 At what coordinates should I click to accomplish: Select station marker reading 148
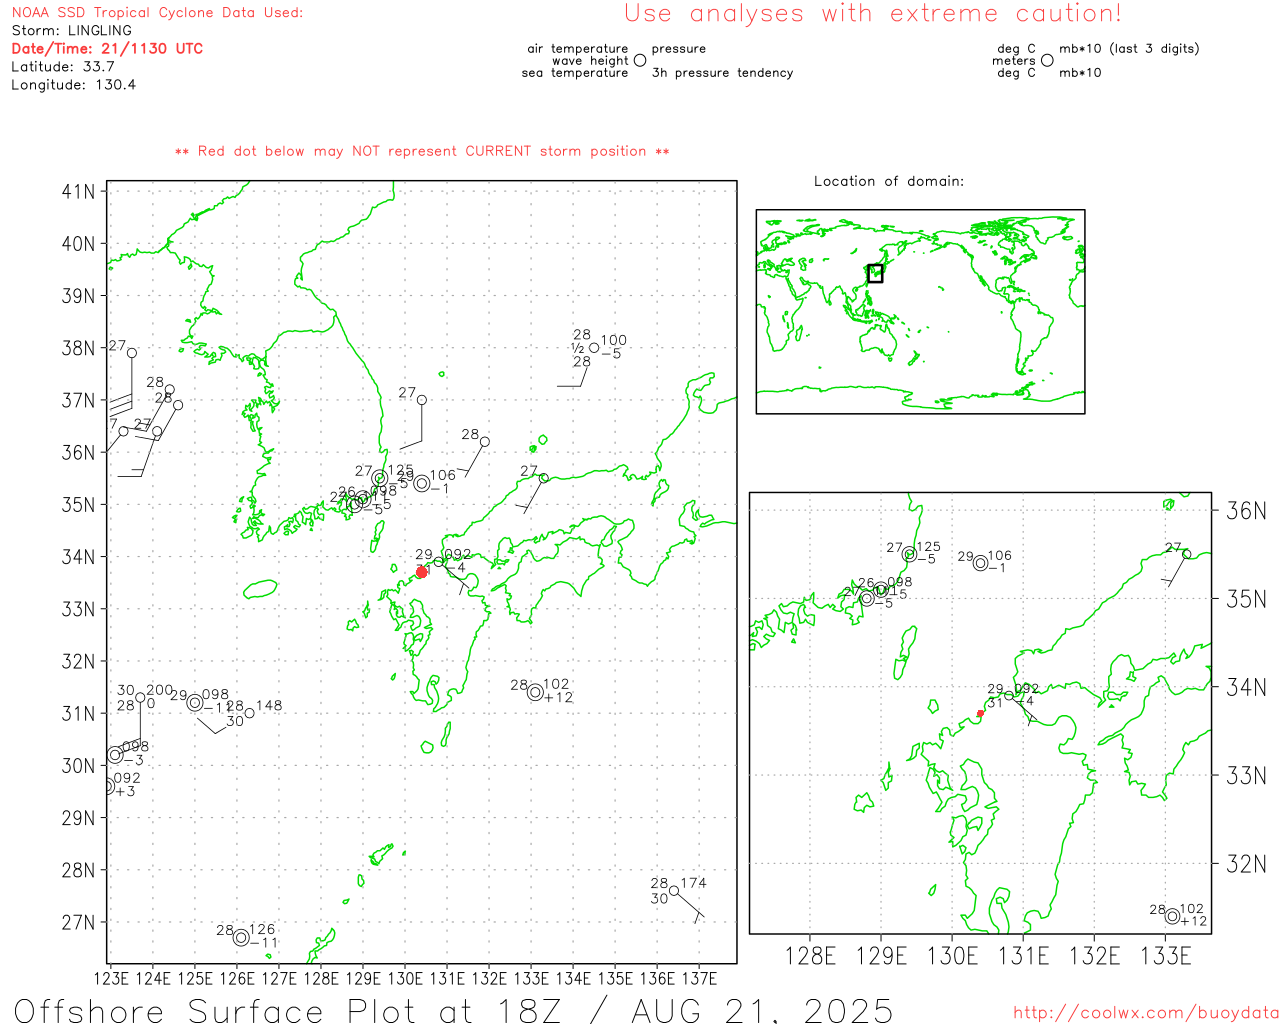[x=249, y=713]
